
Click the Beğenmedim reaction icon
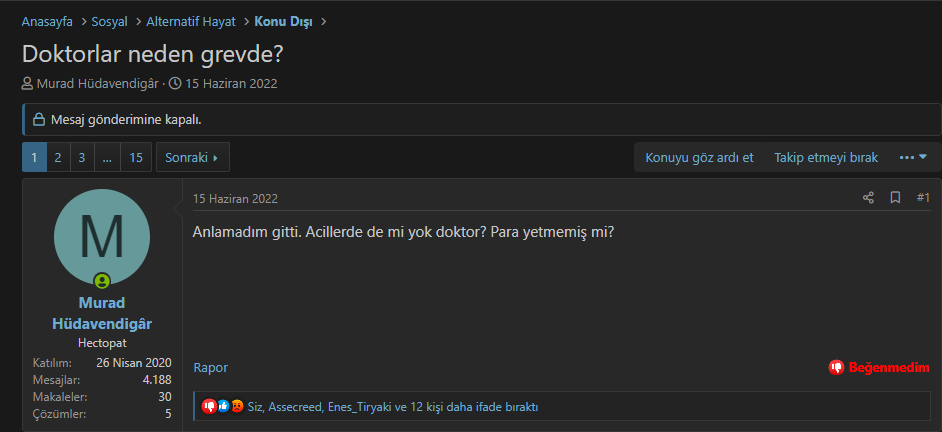(836, 368)
